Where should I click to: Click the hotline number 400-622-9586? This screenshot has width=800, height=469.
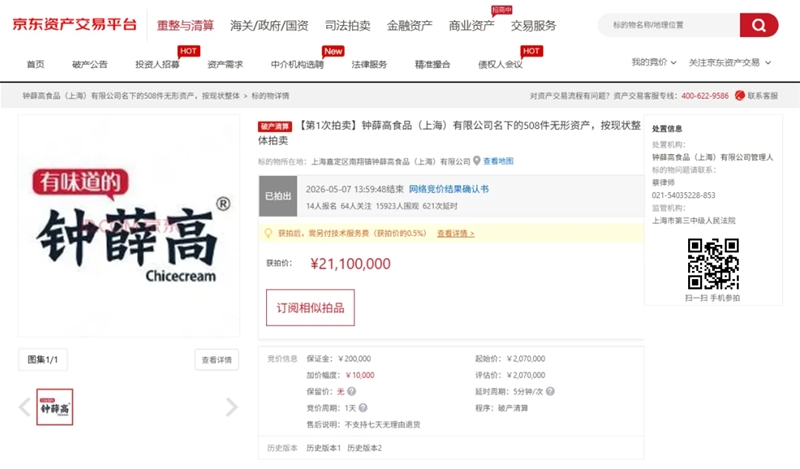pyautogui.click(x=705, y=95)
